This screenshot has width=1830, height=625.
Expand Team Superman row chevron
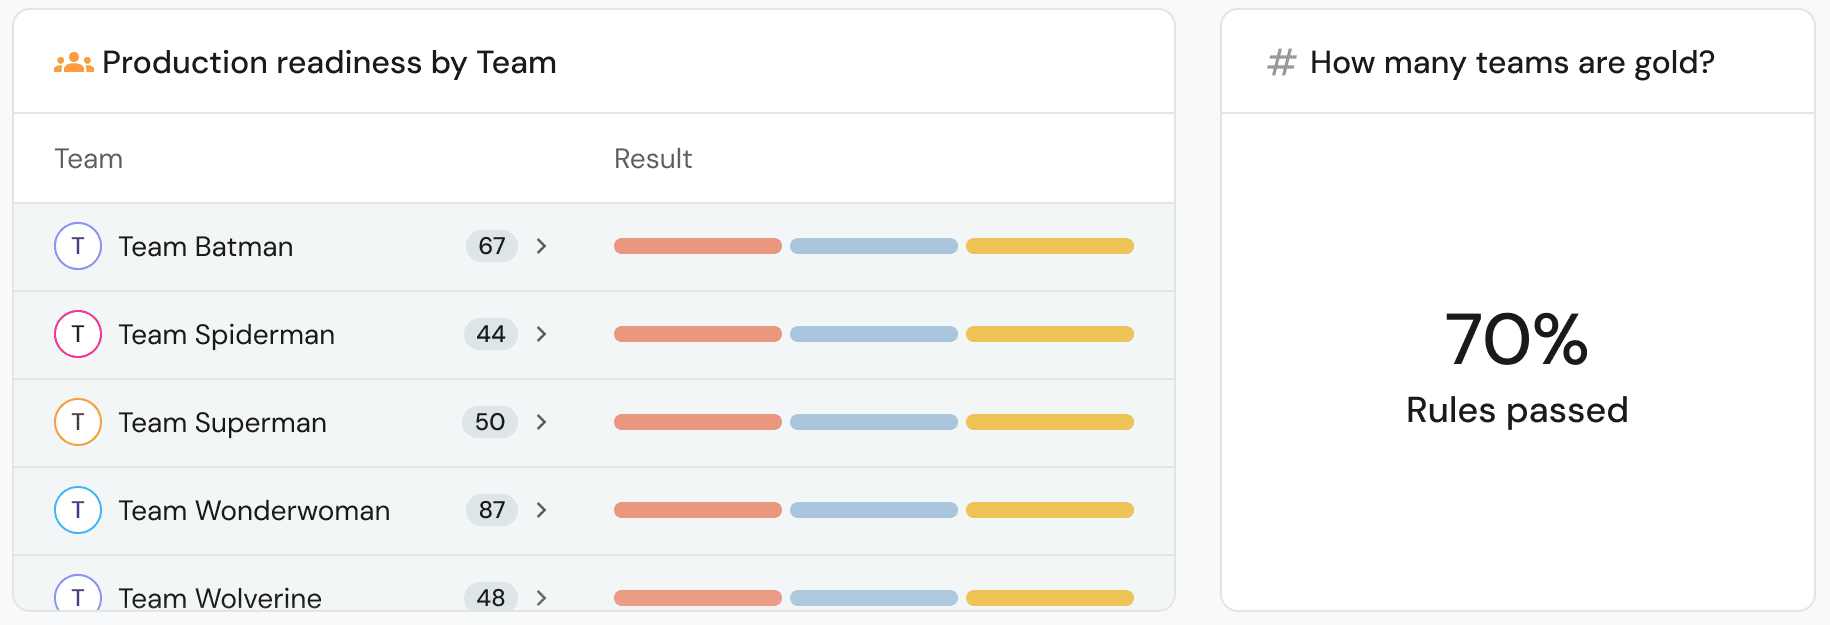[x=541, y=422]
